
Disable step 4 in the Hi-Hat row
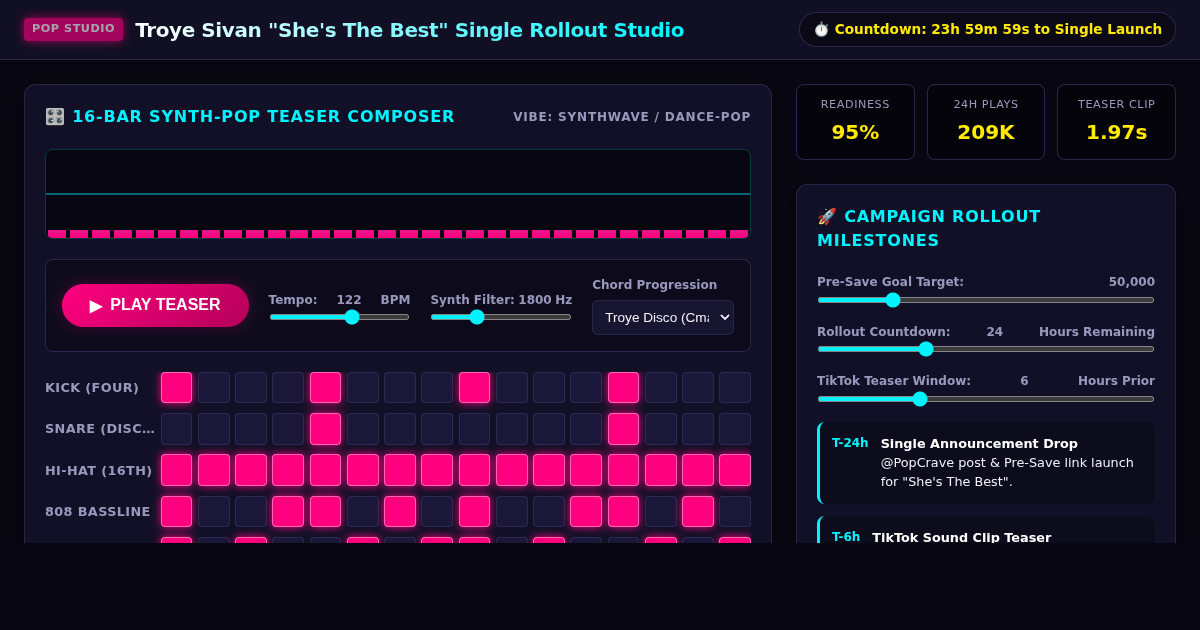point(288,470)
